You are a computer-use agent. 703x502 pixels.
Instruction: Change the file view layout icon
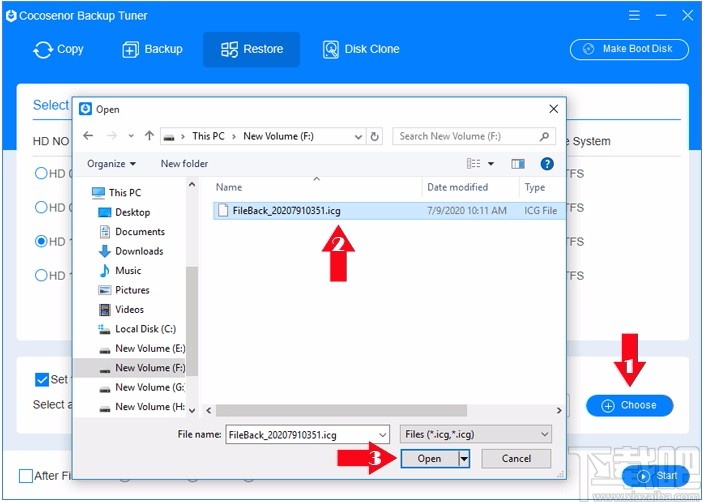(473, 164)
